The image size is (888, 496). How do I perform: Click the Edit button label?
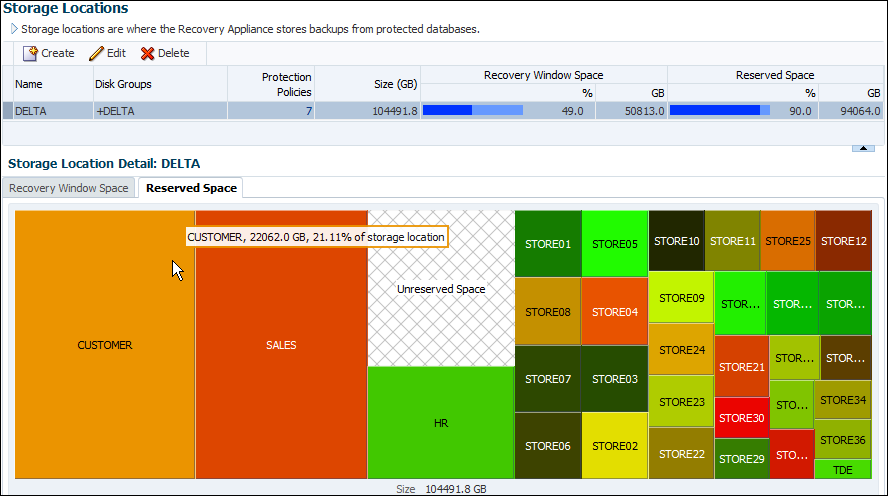pos(116,53)
